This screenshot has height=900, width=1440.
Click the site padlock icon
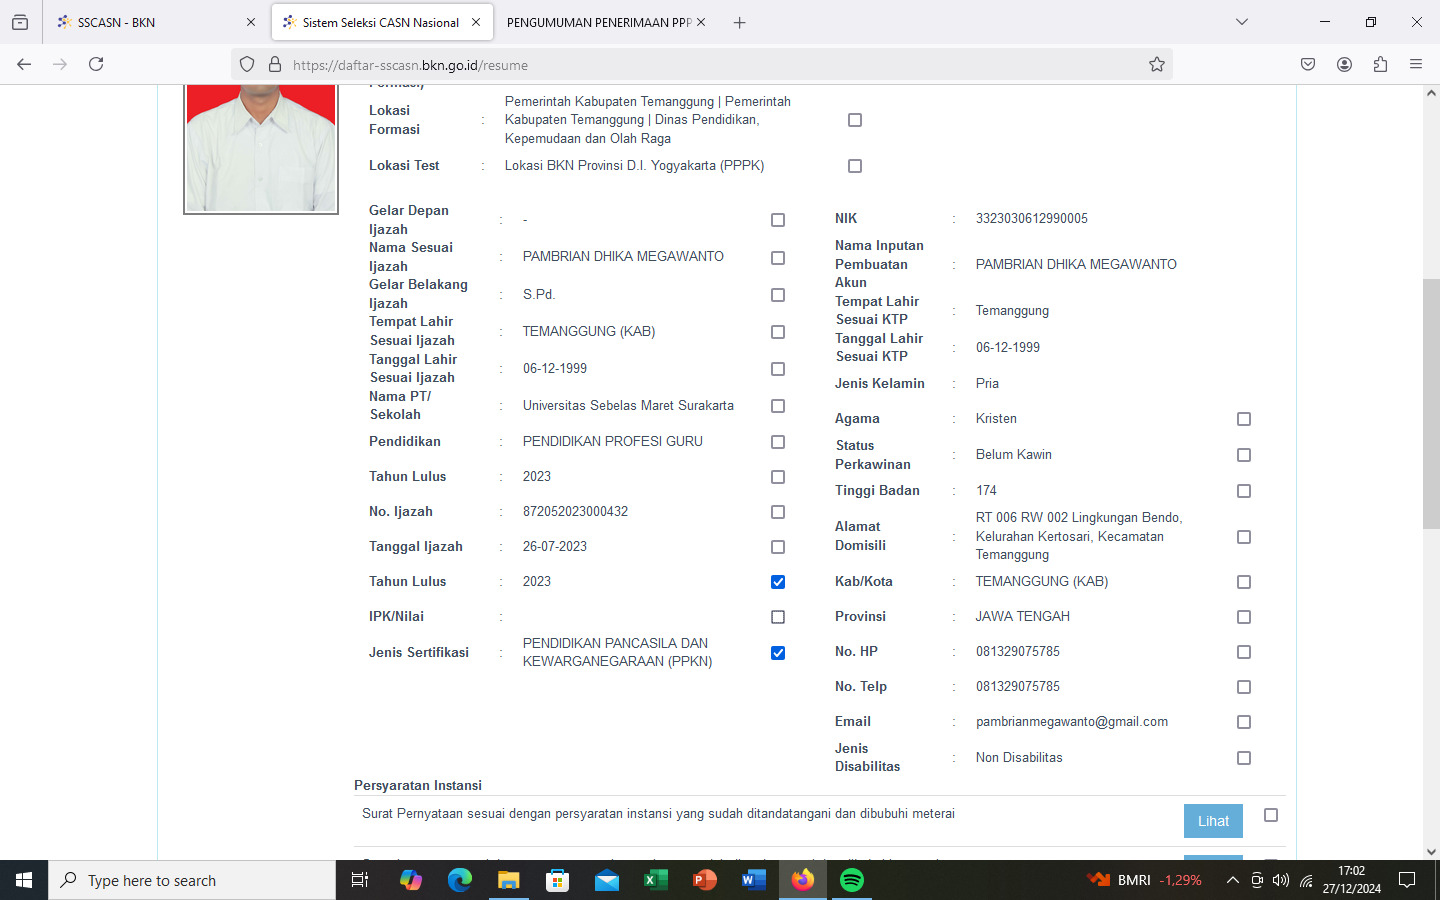coord(275,65)
